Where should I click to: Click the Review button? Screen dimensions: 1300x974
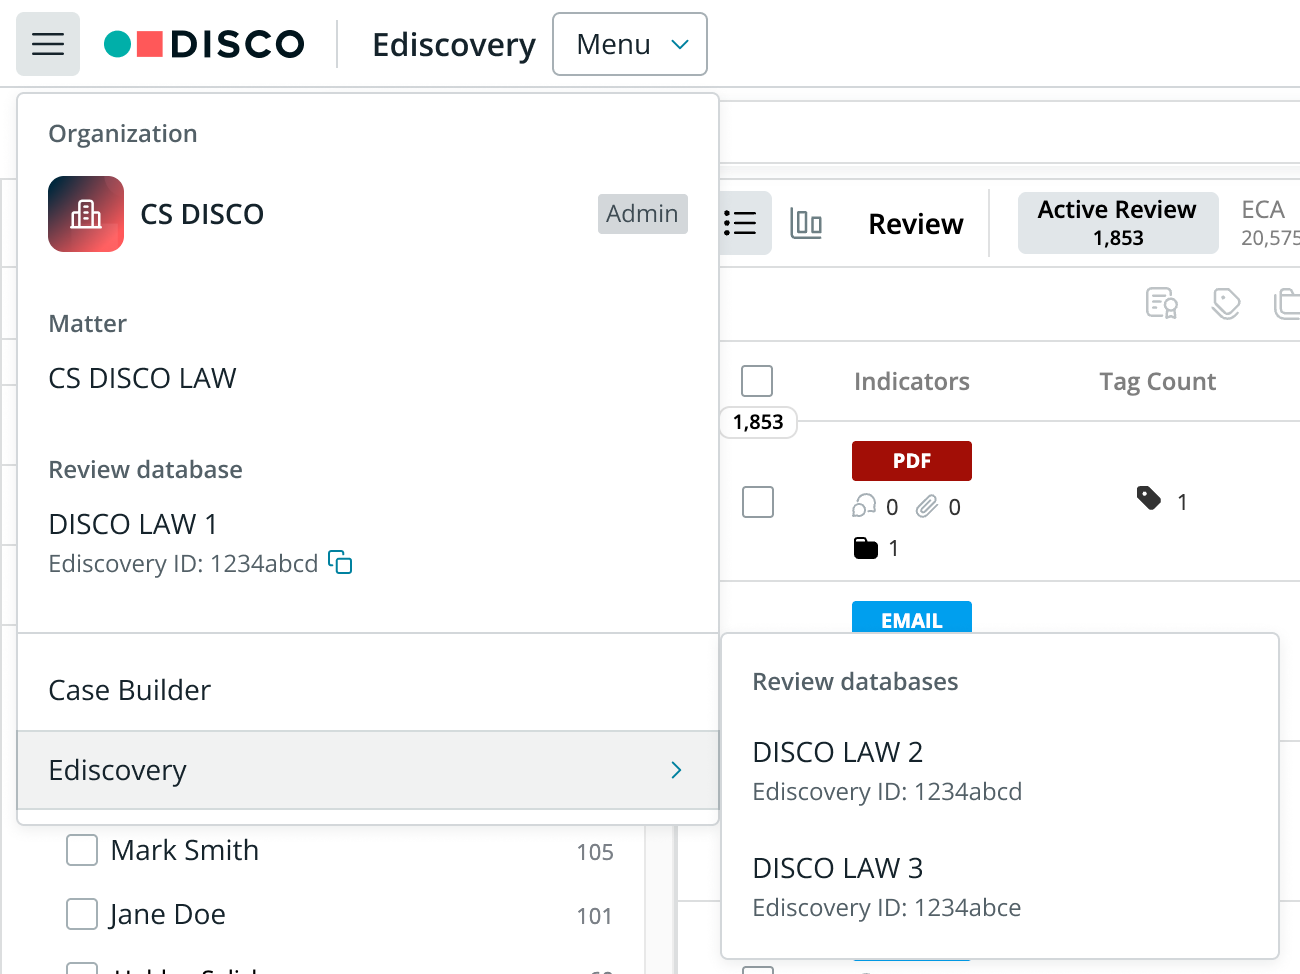(x=916, y=224)
